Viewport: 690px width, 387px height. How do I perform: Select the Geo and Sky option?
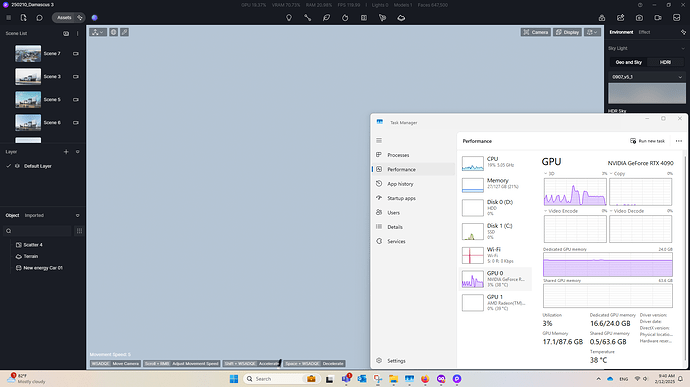click(x=628, y=62)
